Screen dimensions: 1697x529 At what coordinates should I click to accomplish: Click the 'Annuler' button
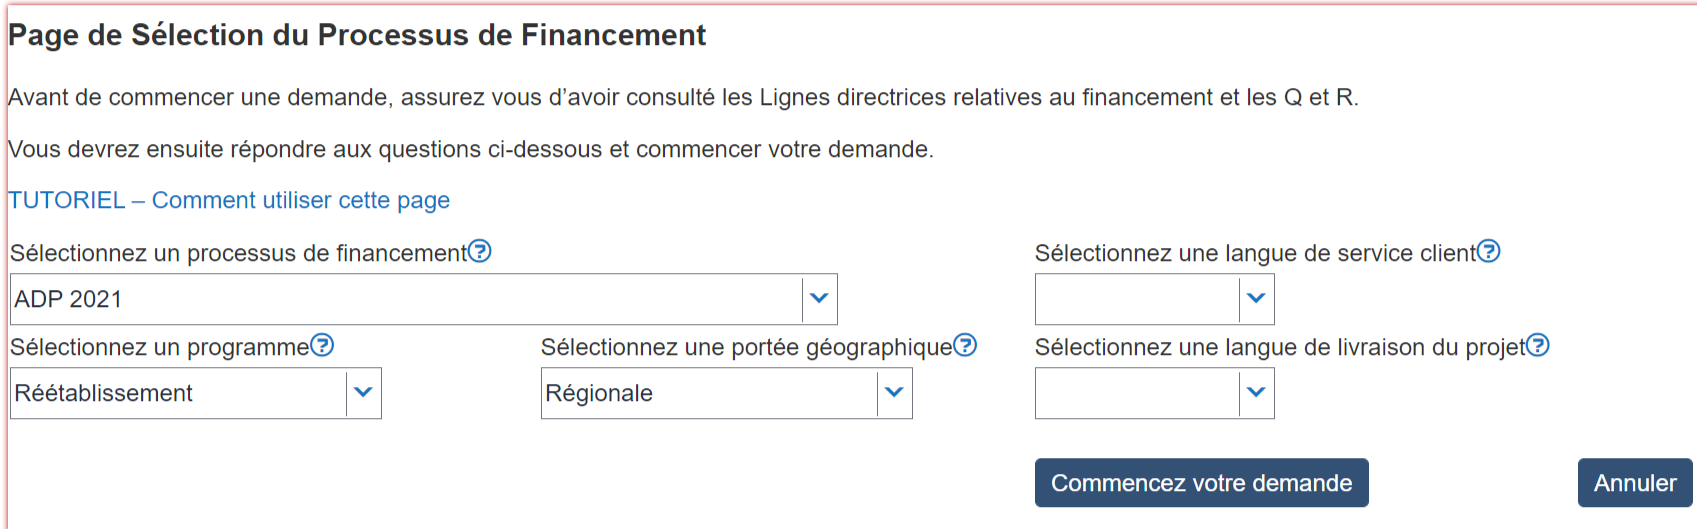[1634, 483]
